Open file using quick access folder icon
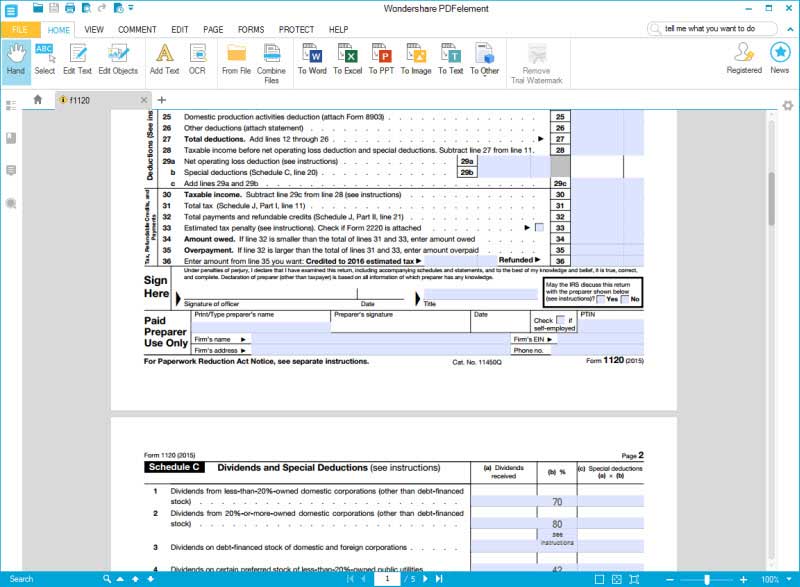Image resolution: width=800 pixels, height=587 pixels. pyautogui.click(x=38, y=8)
